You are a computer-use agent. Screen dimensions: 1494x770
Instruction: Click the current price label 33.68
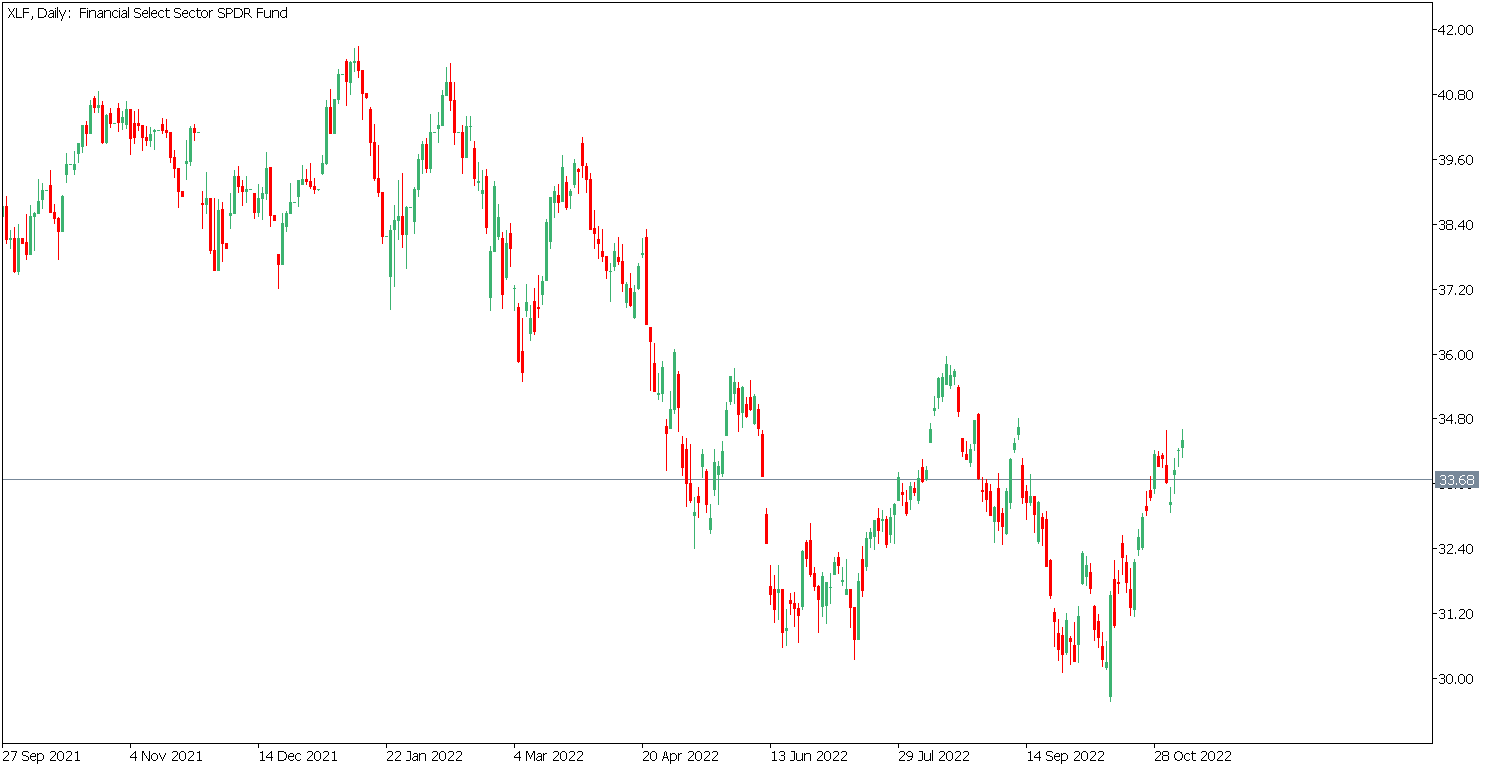coord(1455,480)
